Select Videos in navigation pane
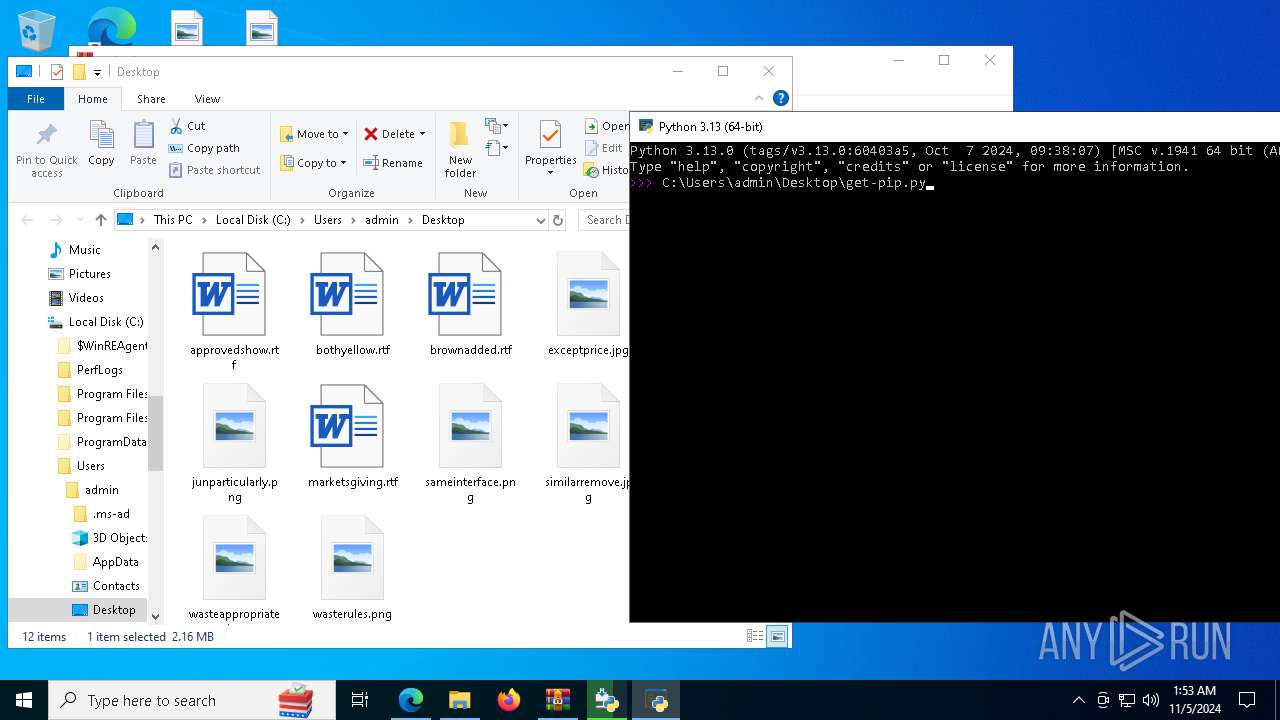 86,298
